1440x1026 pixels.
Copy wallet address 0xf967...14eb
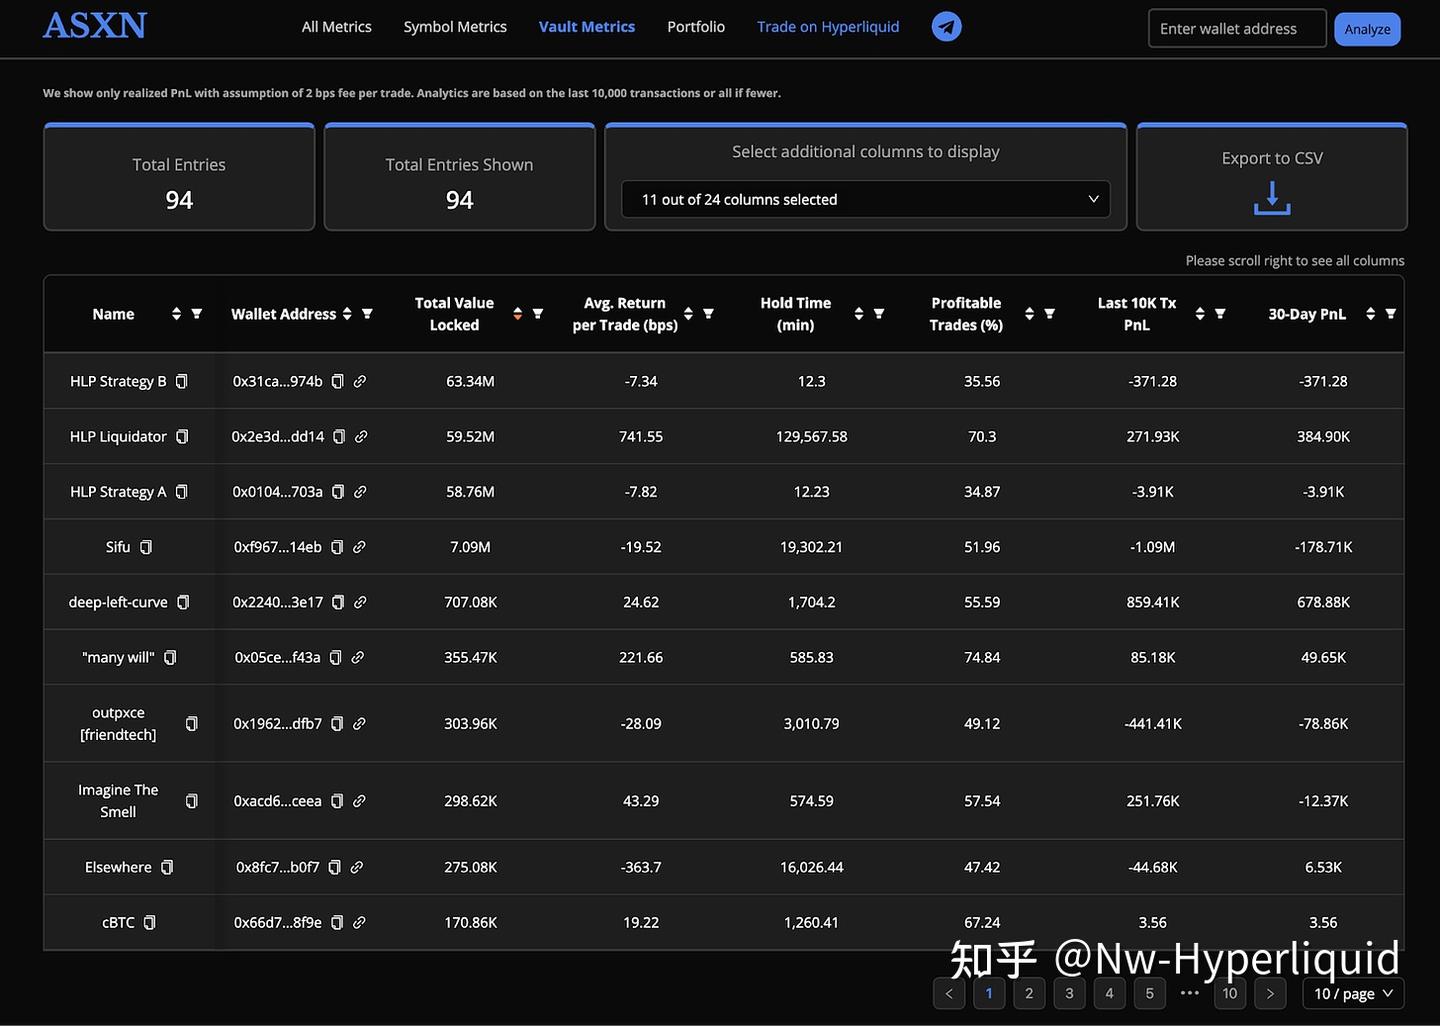337,547
